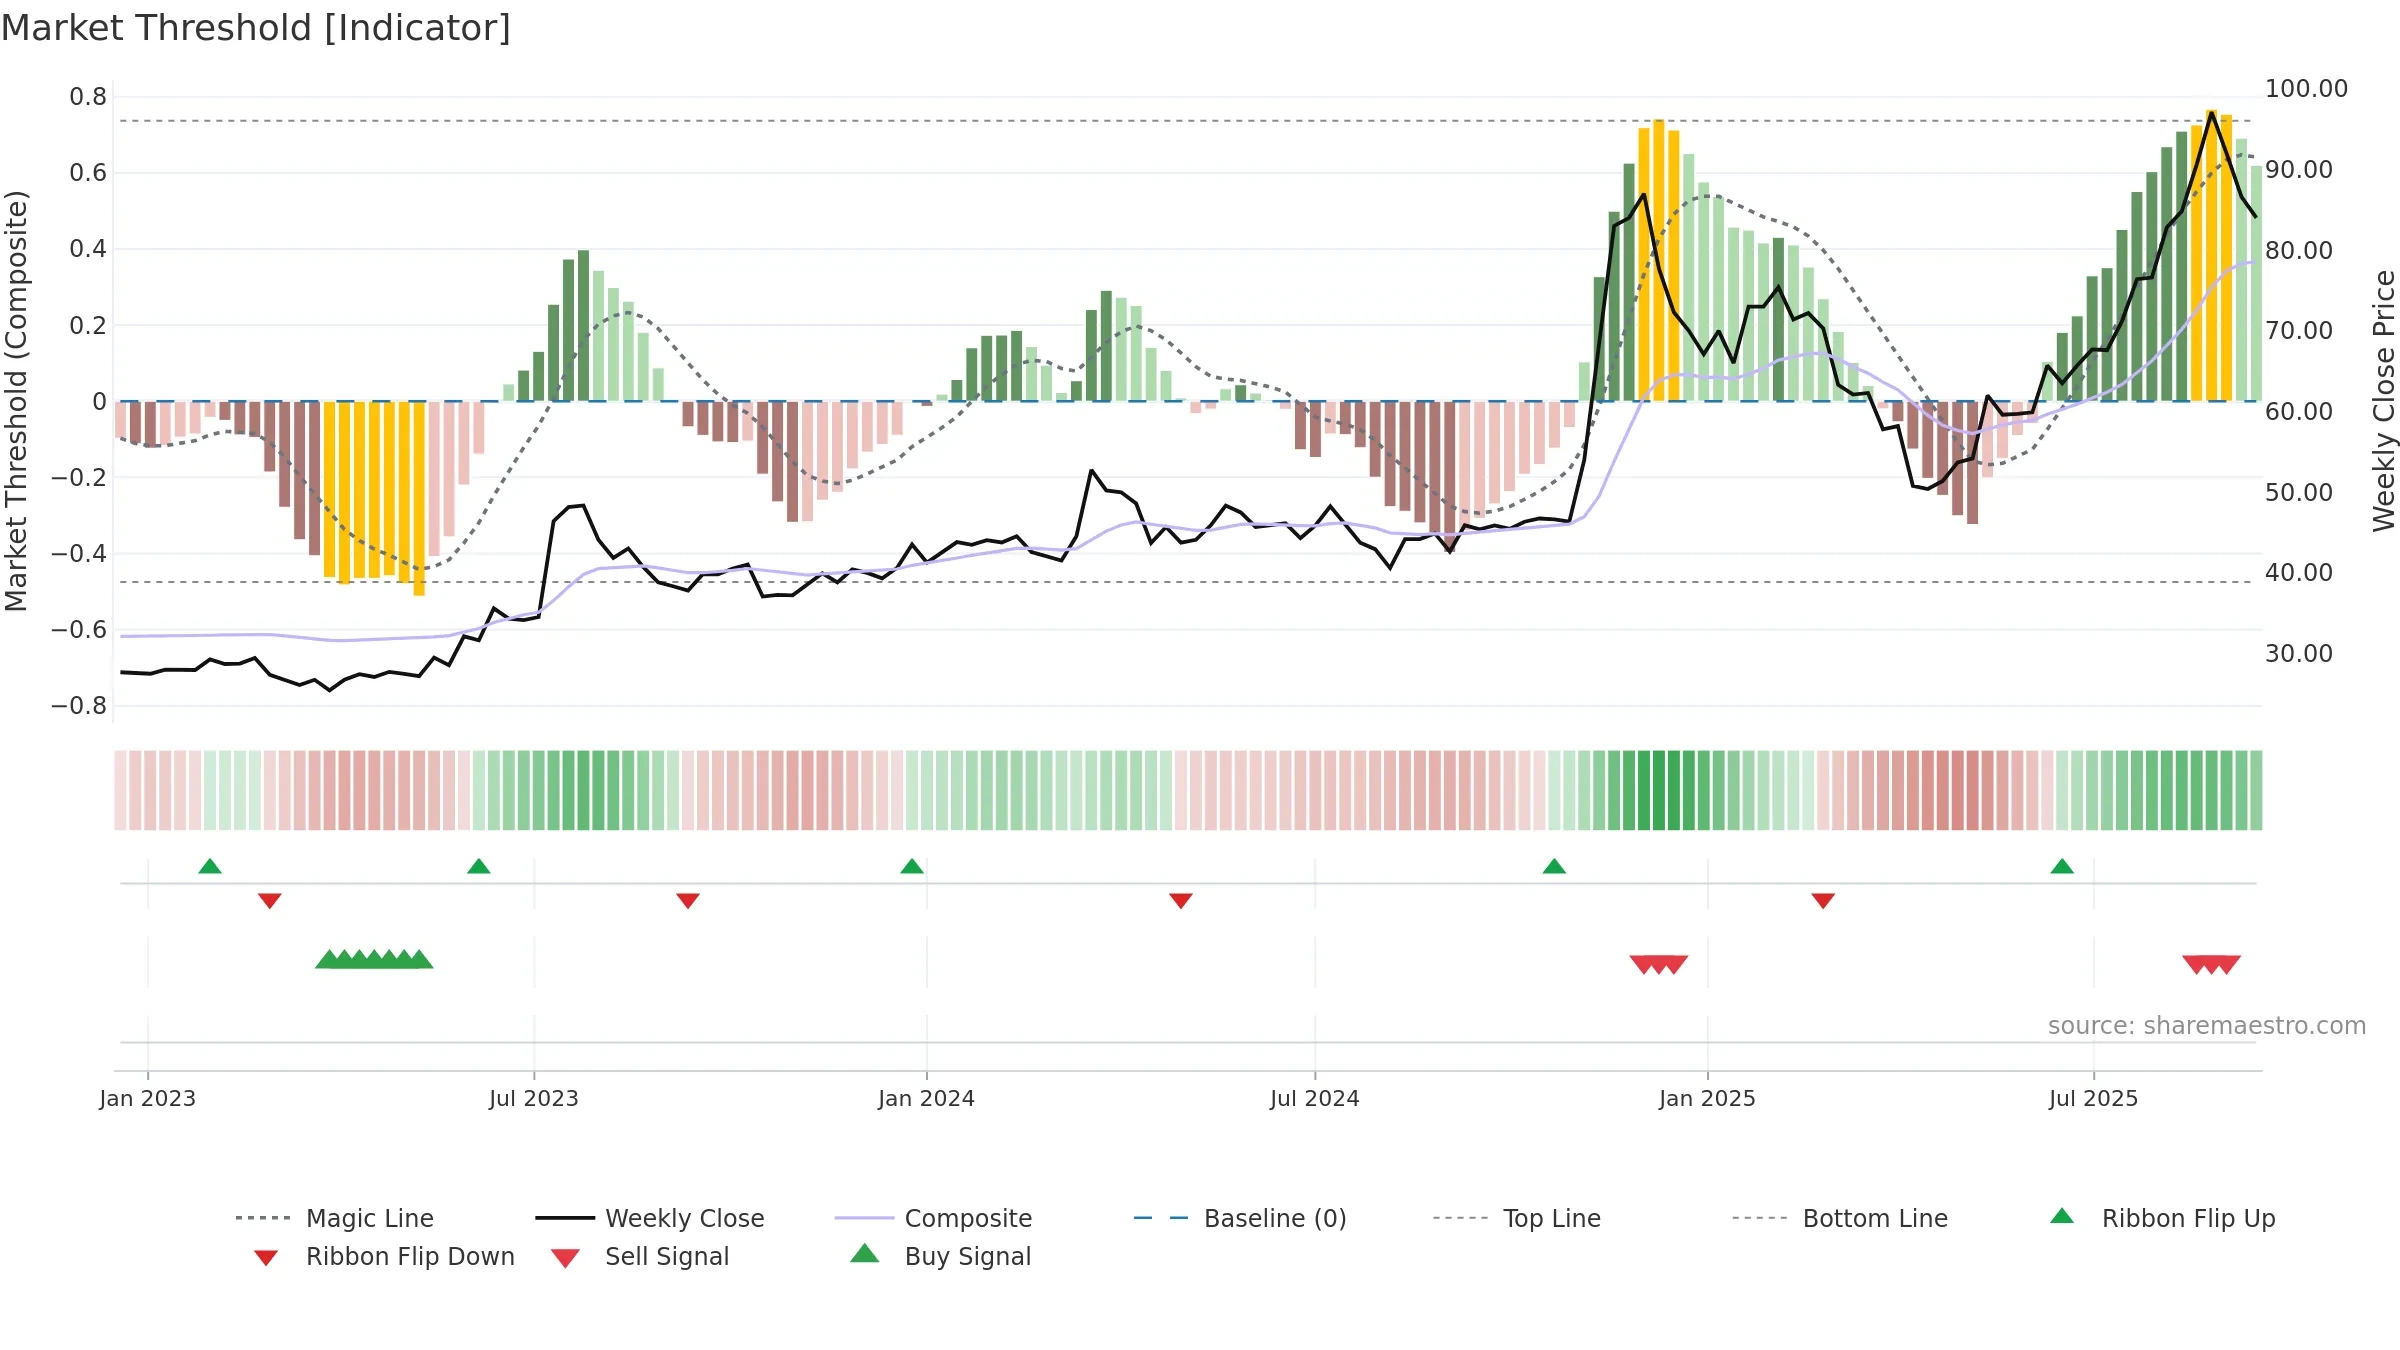Click the Market Threshold (Composite) axis title
Screen dimensions: 2400x1350
[16, 401]
